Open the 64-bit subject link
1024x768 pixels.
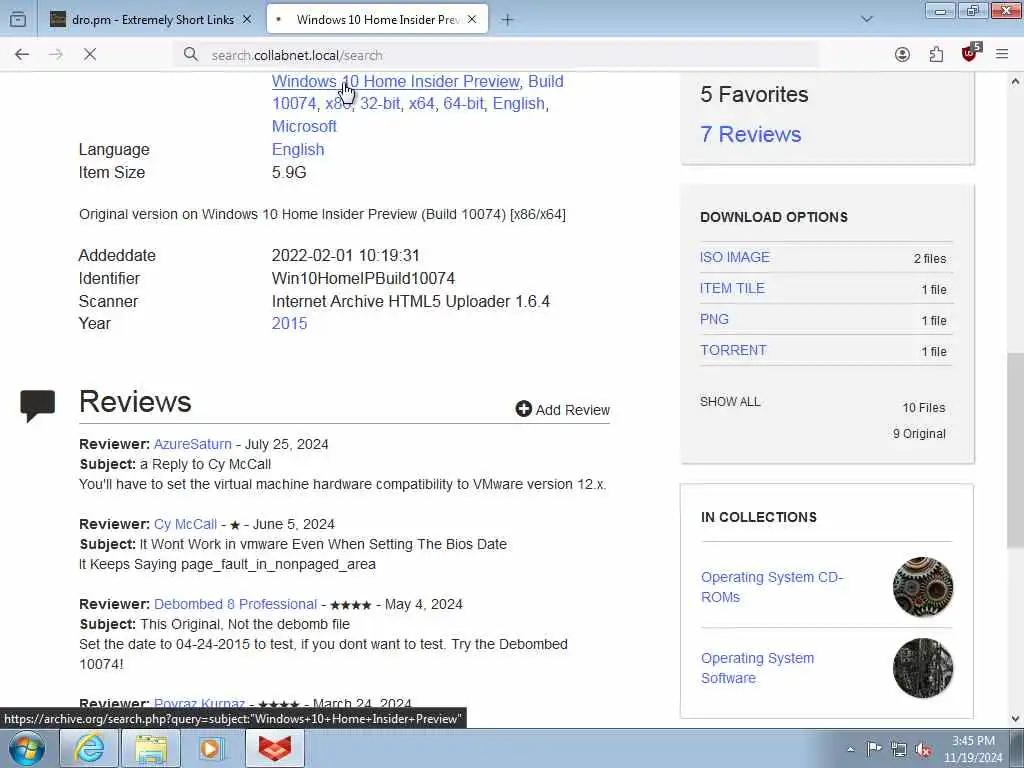pos(464,104)
